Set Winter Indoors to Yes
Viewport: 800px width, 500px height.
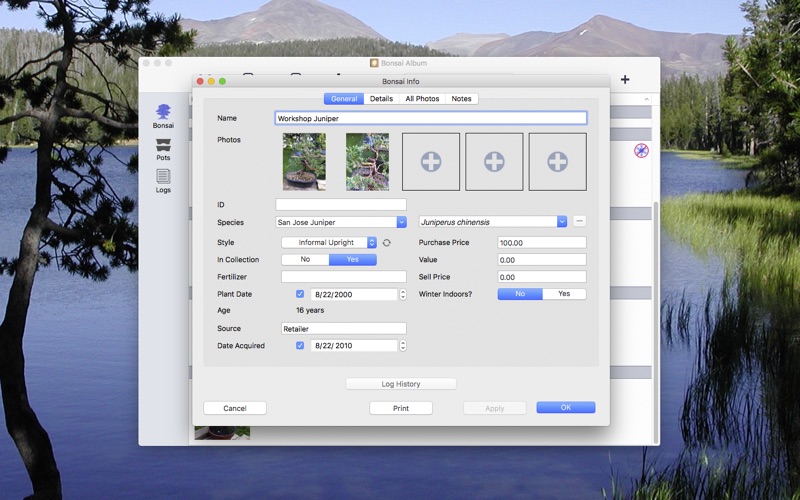pos(564,294)
